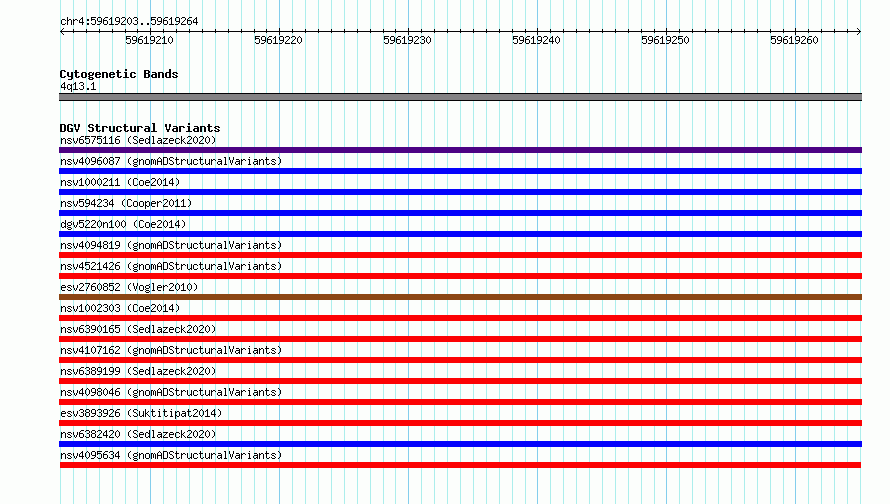Click the nsv4095634 (gnomADStructuralVariants) label

pos(171,455)
